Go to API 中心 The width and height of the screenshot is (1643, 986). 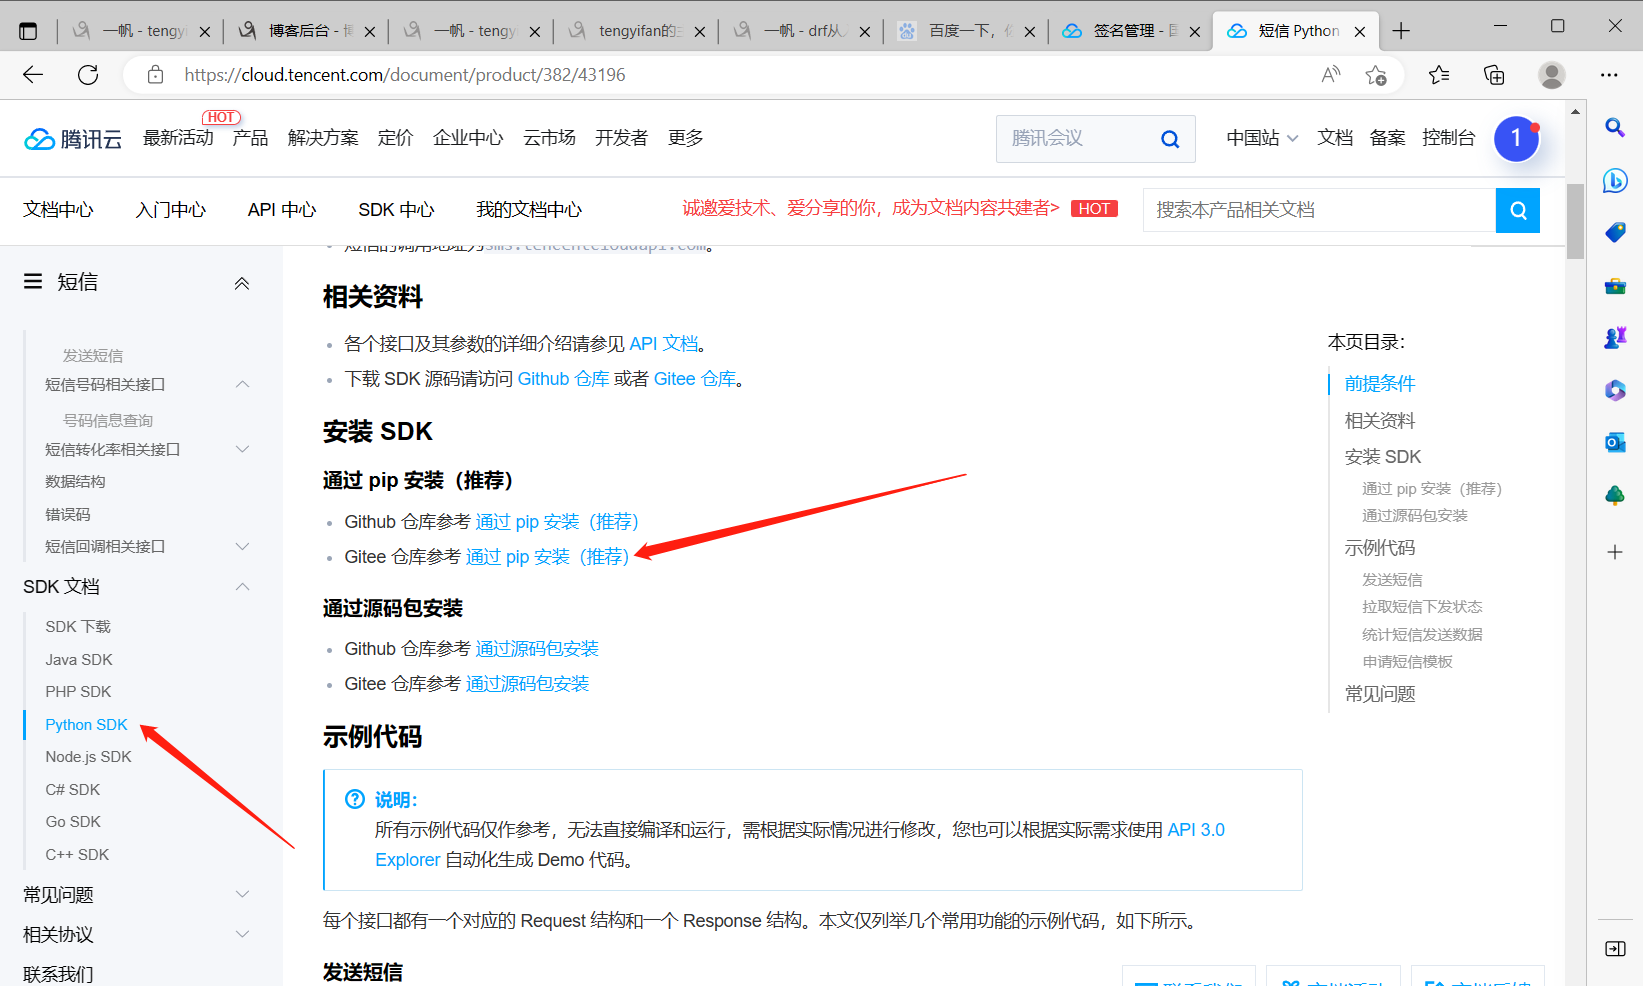[282, 210]
